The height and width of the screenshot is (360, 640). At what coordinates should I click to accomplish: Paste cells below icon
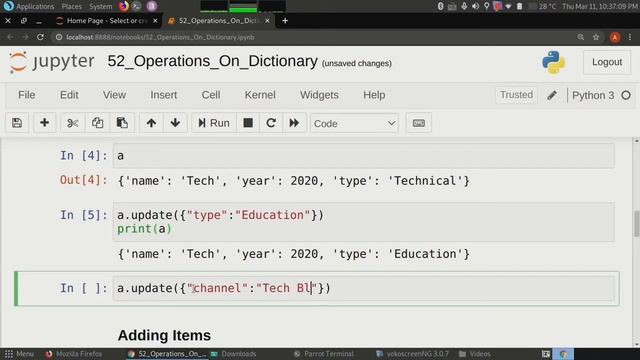click(122, 123)
